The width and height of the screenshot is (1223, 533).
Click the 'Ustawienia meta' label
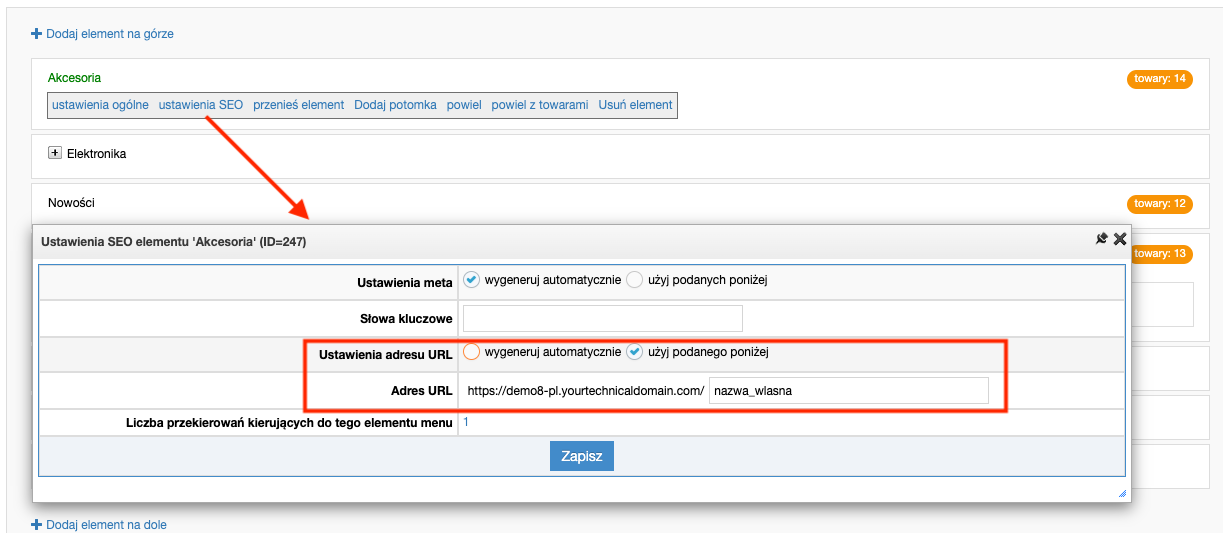(405, 282)
